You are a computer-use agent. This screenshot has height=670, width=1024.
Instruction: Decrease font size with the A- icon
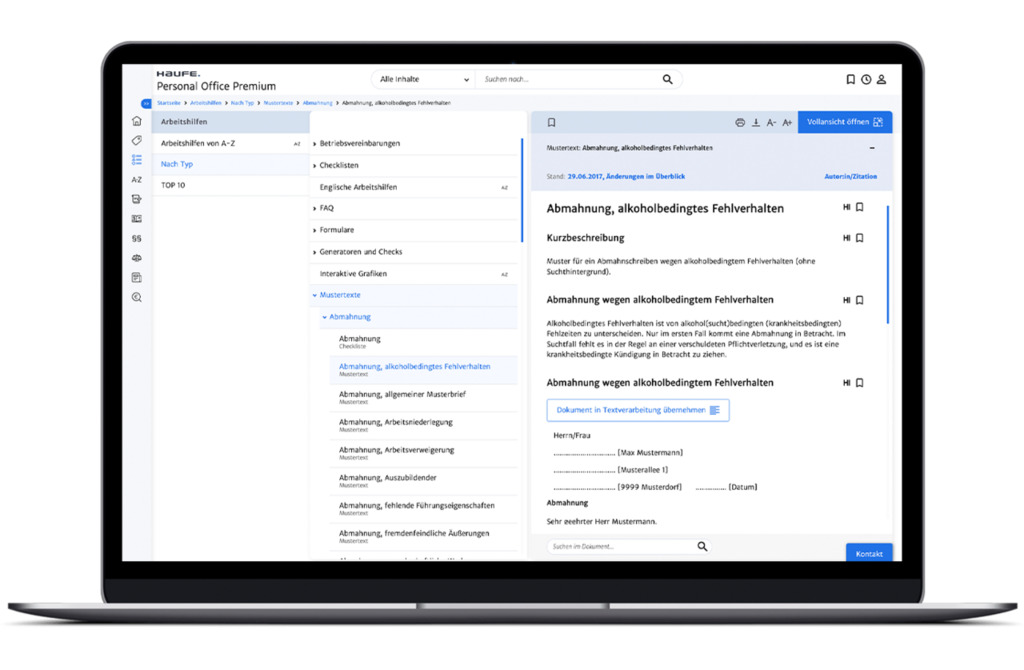point(771,122)
